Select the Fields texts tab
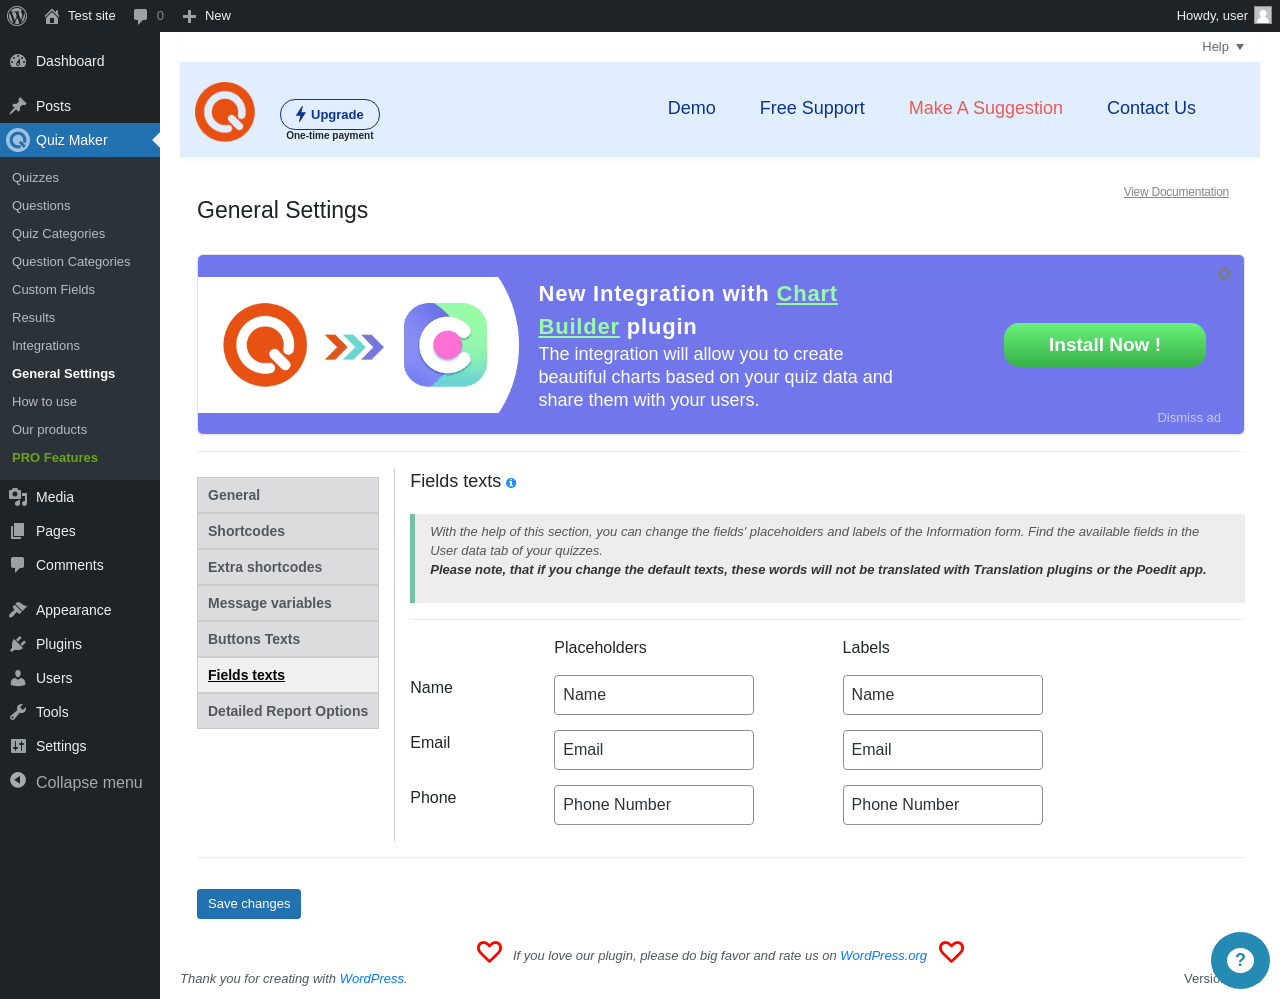Viewport: 1280px width, 999px height. [288, 675]
